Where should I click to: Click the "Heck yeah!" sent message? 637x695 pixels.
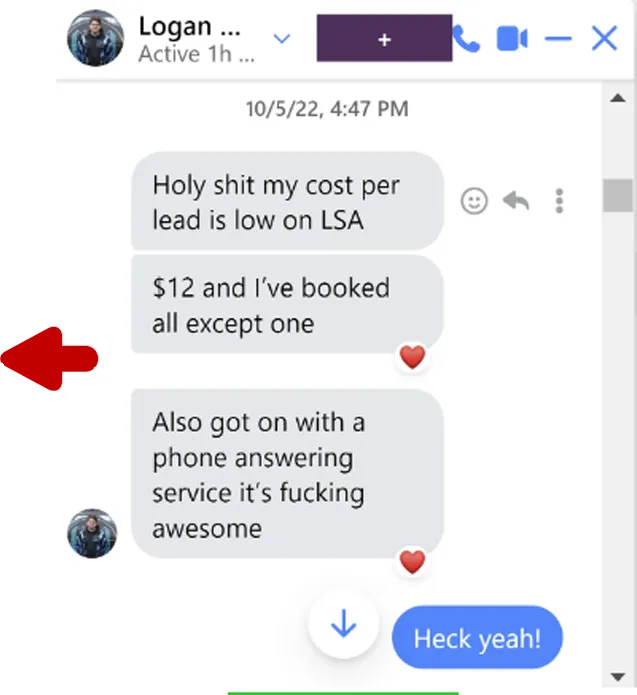point(477,638)
